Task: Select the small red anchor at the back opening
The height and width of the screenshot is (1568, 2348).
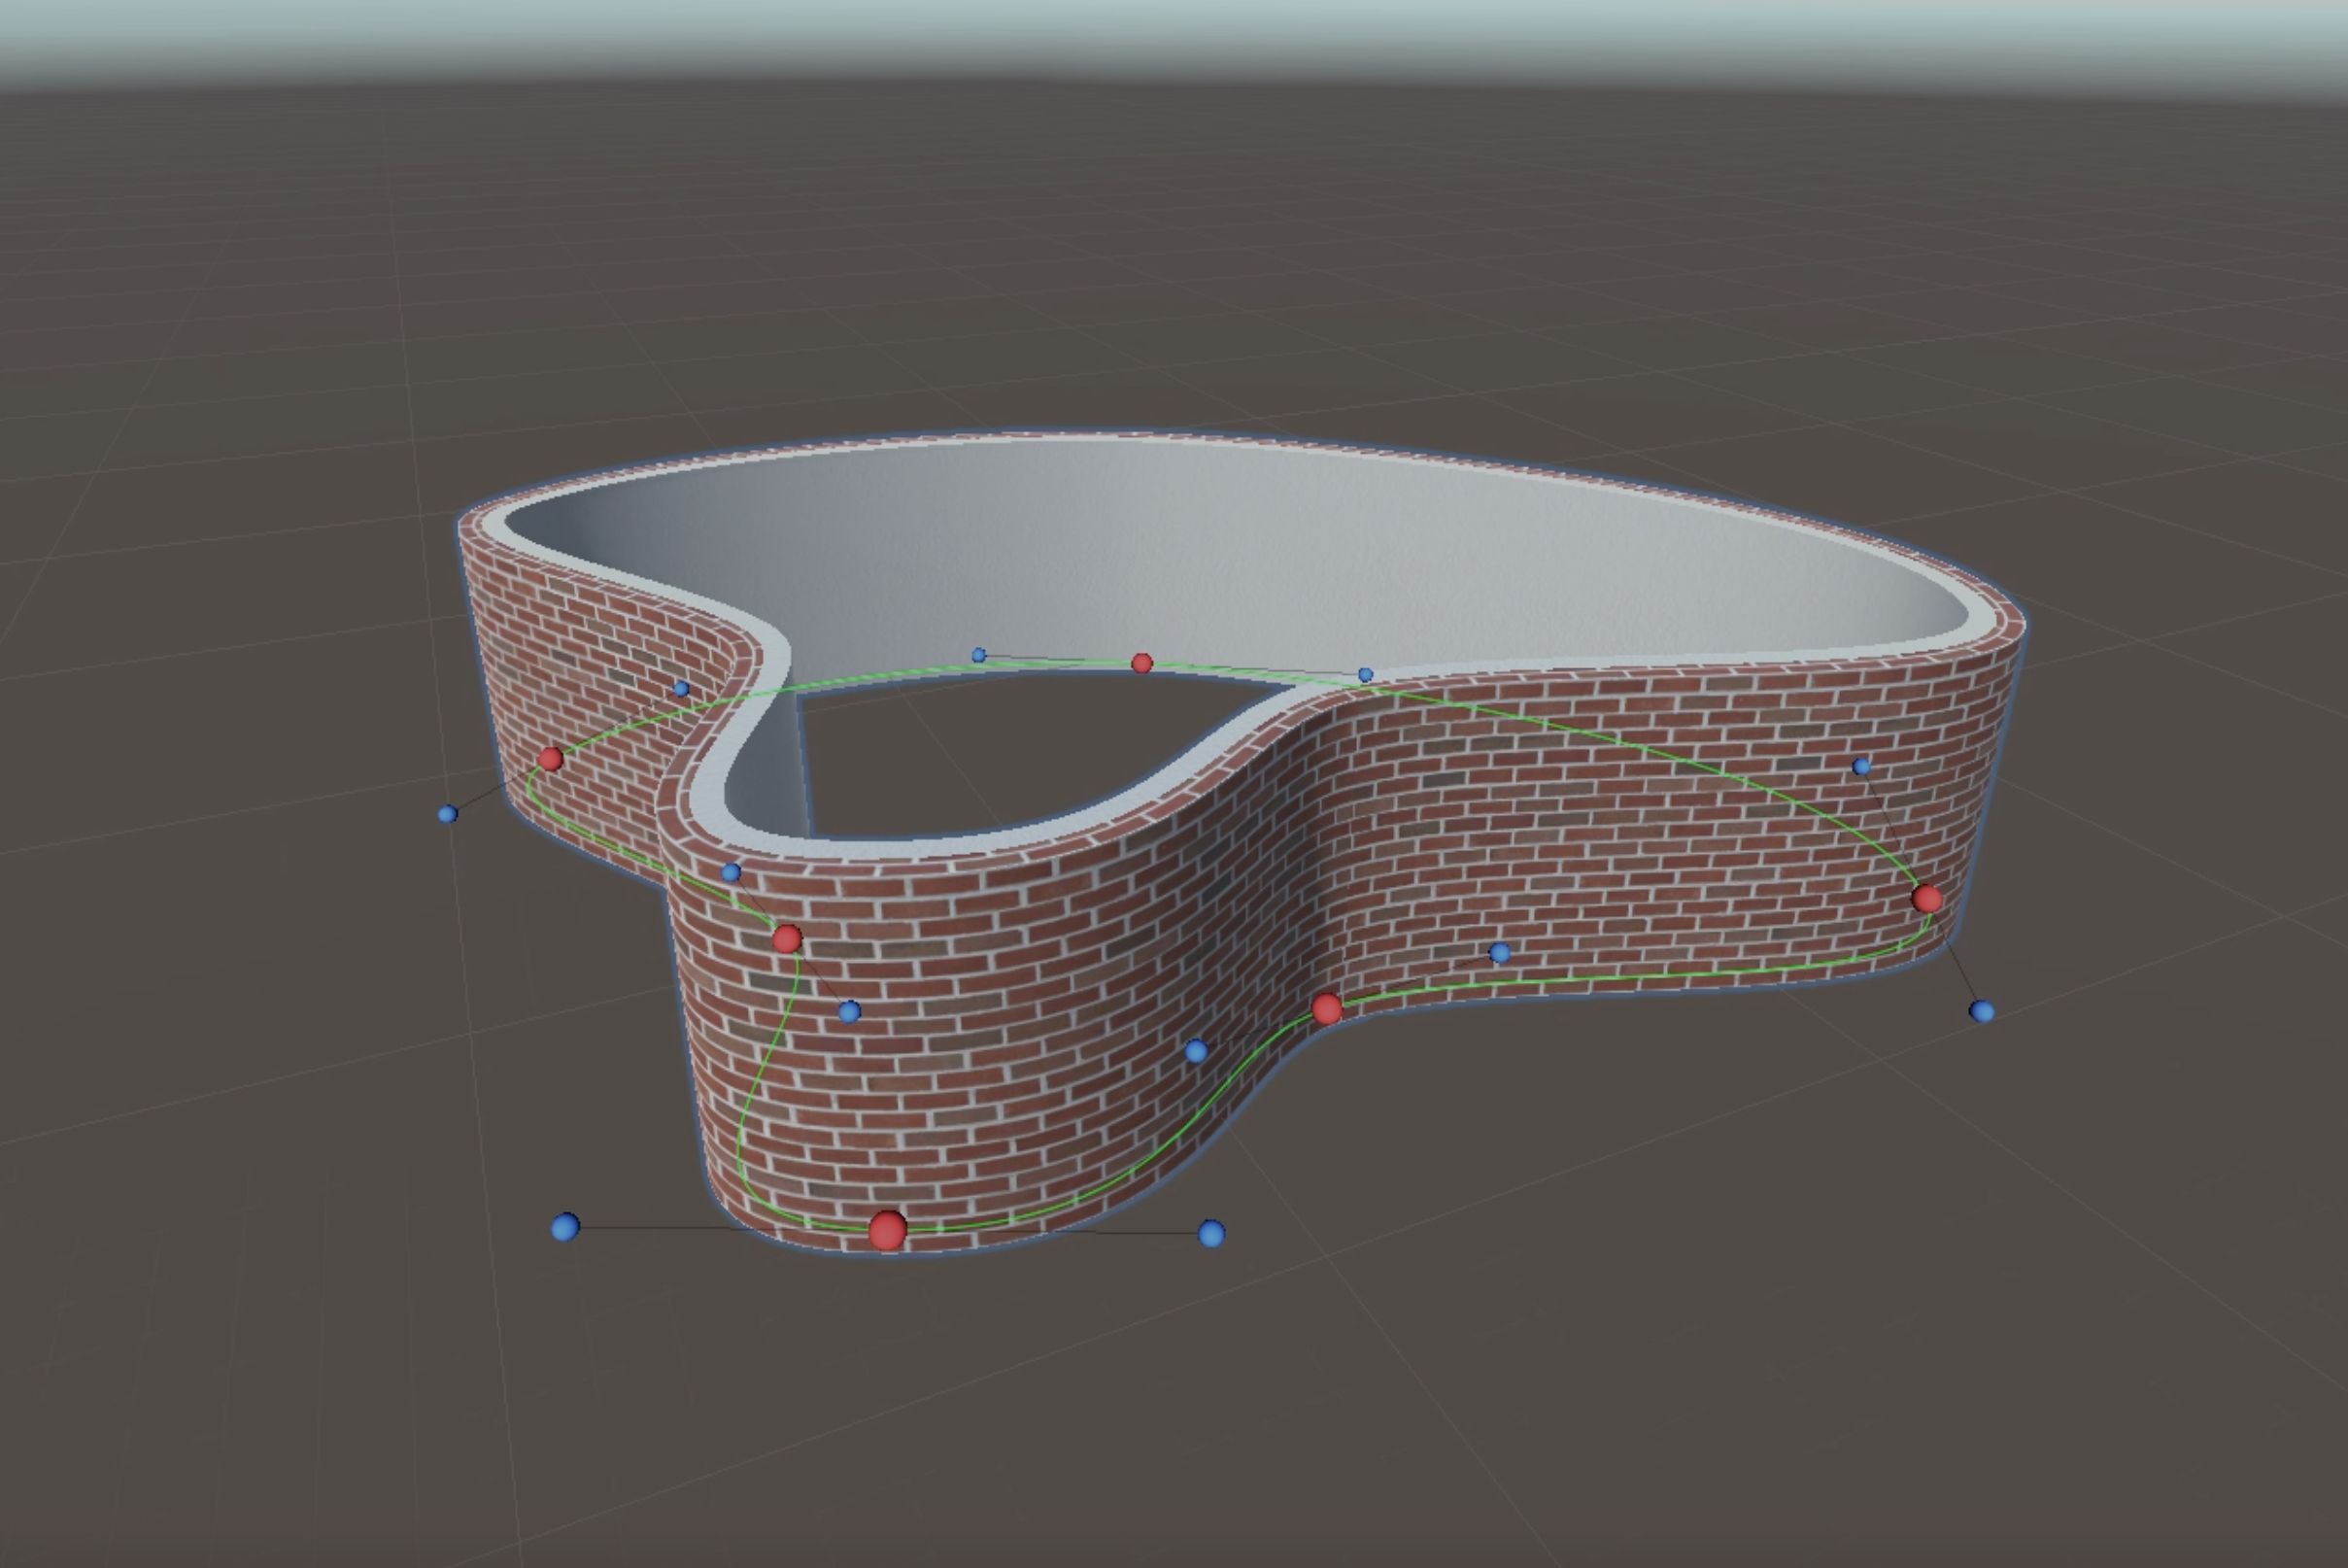Action: 1141,663
